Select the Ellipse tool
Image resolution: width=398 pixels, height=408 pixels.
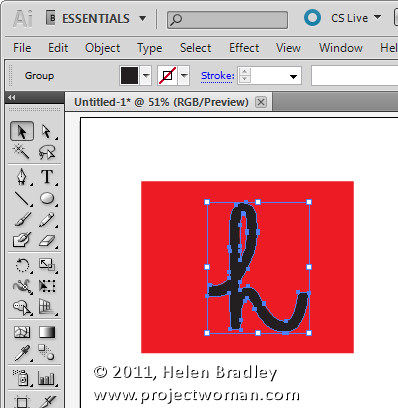pyautogui.click(x=47, y=198)
